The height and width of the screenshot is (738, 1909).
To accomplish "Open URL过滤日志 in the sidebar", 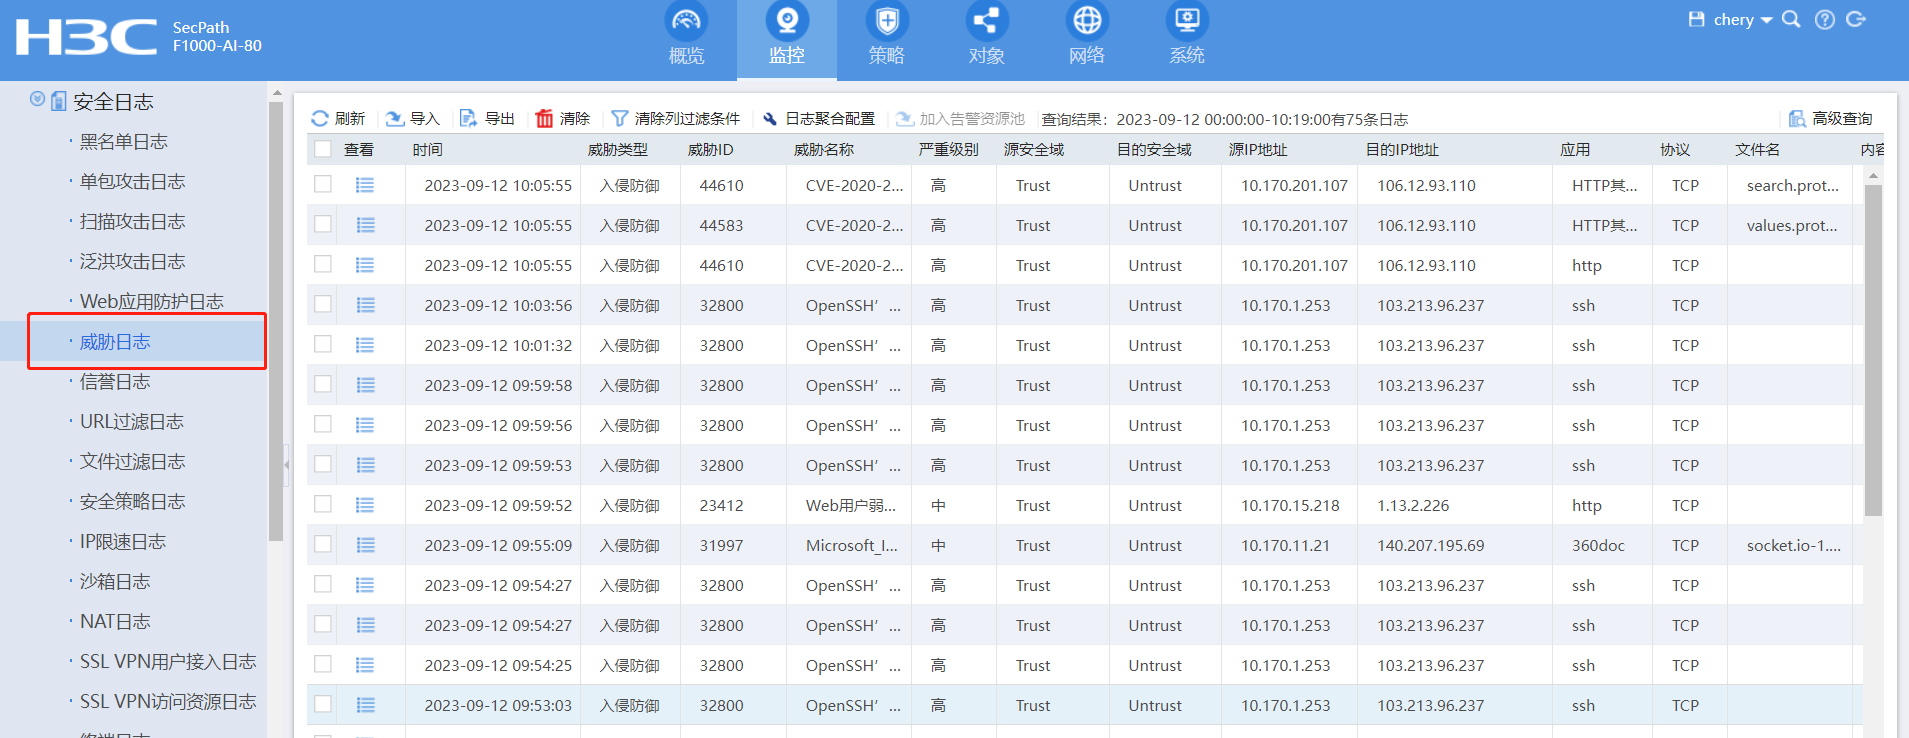I will click(x=132, y=422).
